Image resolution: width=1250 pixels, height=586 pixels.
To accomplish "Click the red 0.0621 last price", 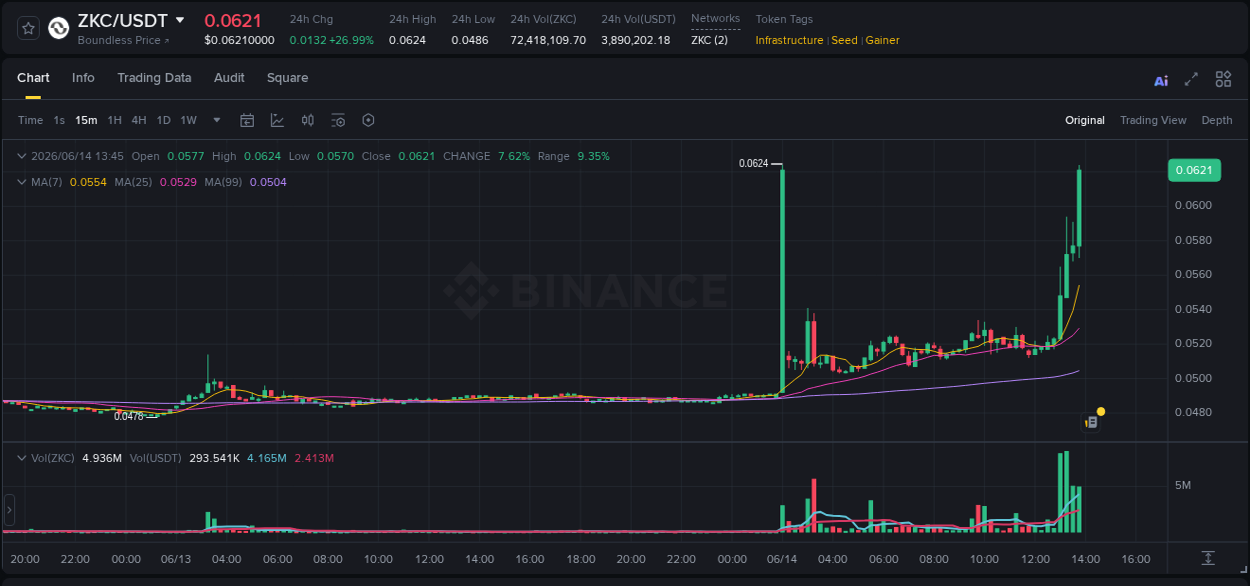I will pyautogui.click(x=233, y=21).
